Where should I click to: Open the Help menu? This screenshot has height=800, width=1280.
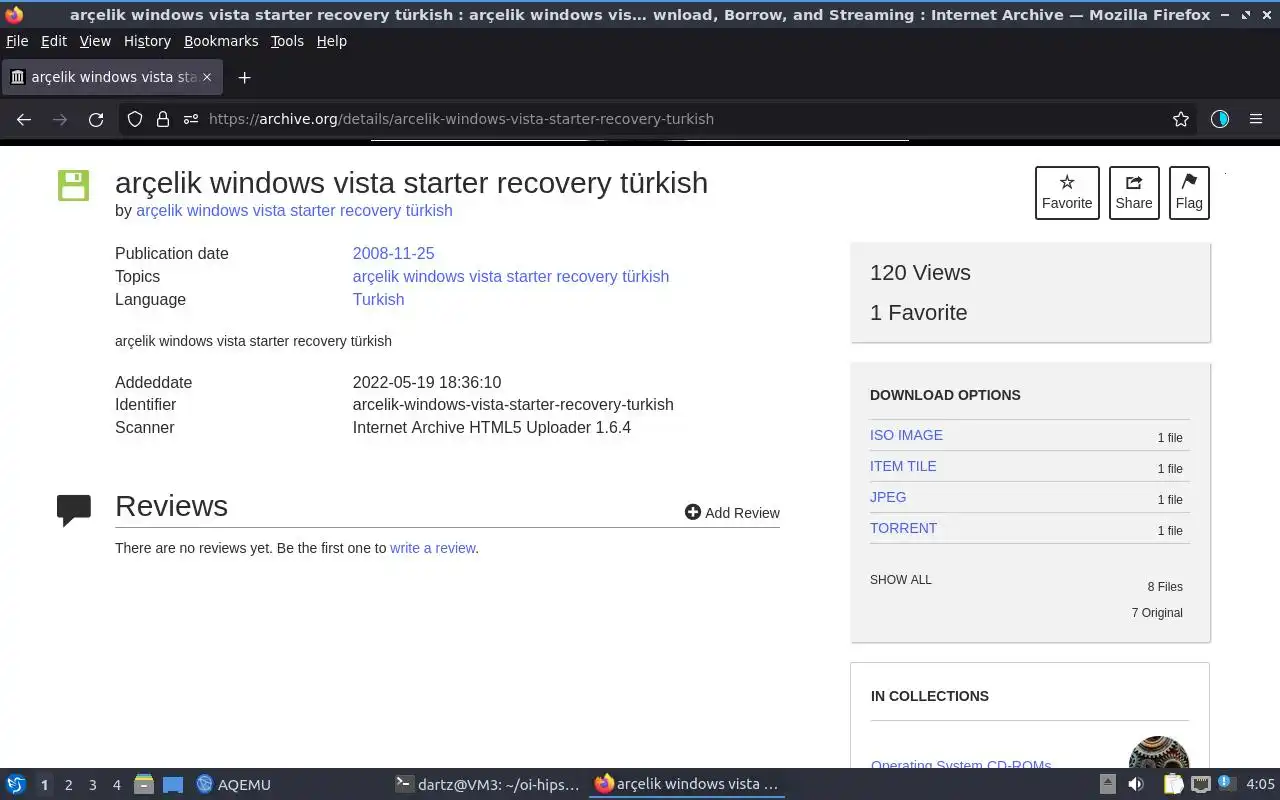(332, 41)
